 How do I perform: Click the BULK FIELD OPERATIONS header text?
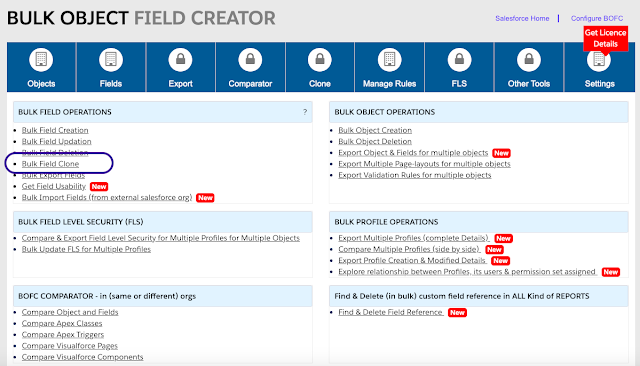point(65,112)
